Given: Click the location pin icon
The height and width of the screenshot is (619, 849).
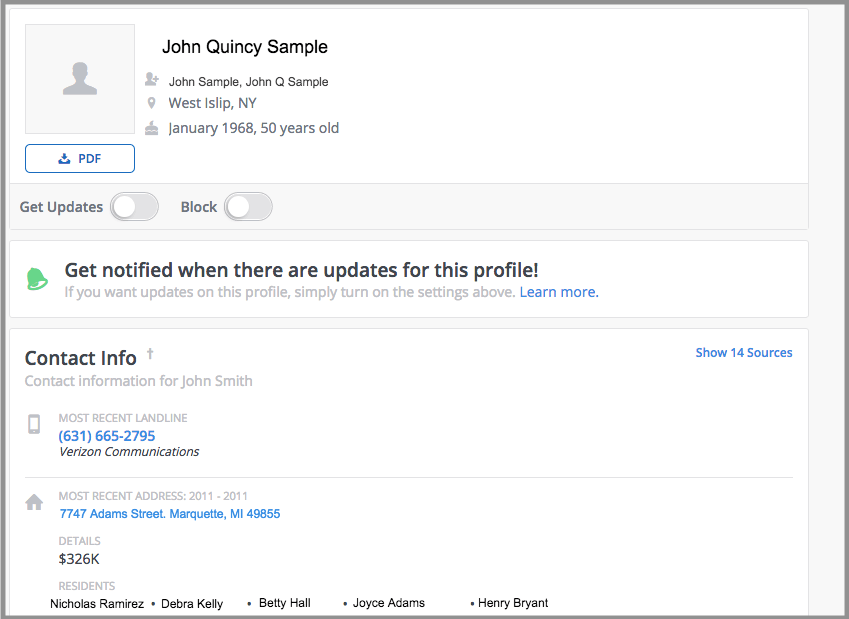Looking at the screenshot, I should tap(152, 103).
